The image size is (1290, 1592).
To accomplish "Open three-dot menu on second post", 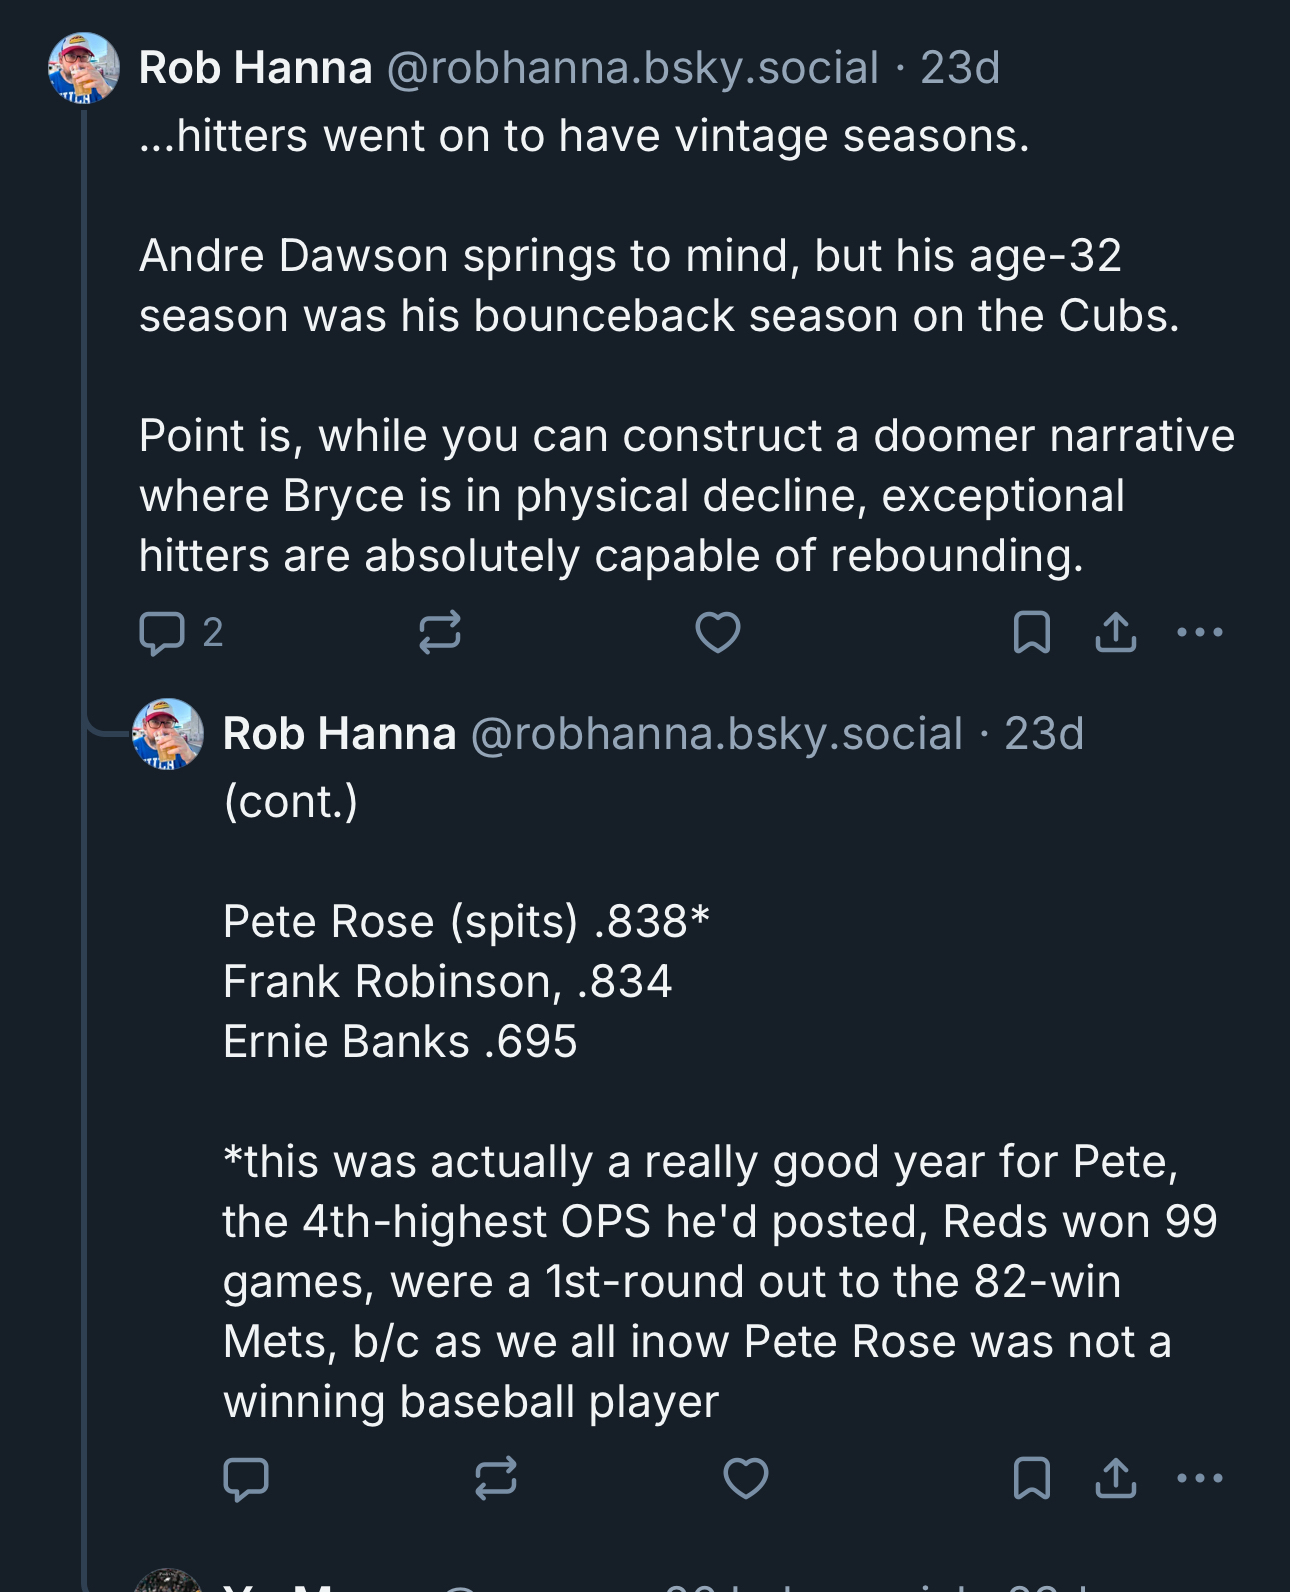I will click(1199, 1479).
